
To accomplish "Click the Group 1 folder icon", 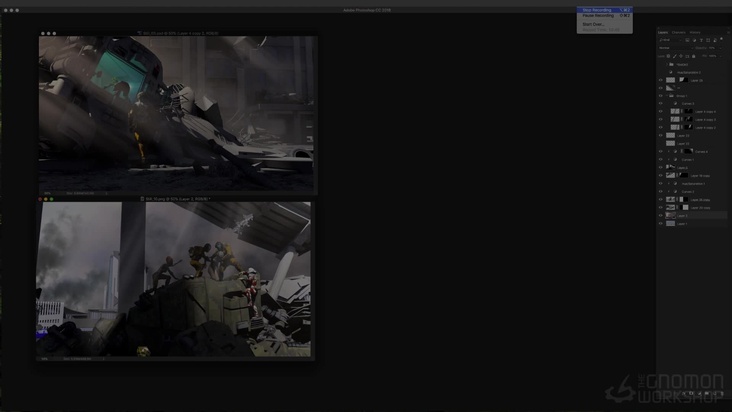I will [x=671, y=96].
